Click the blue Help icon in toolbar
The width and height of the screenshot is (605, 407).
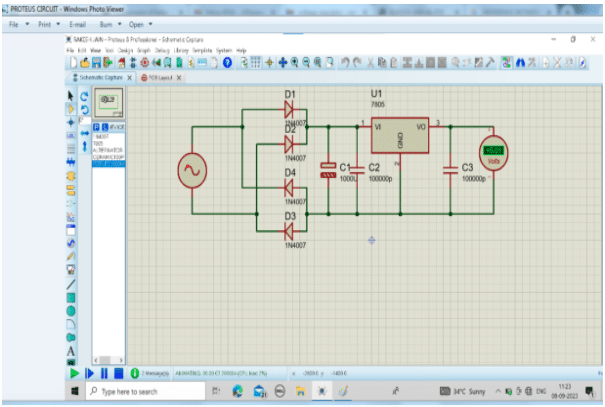(x=227, y=62)
